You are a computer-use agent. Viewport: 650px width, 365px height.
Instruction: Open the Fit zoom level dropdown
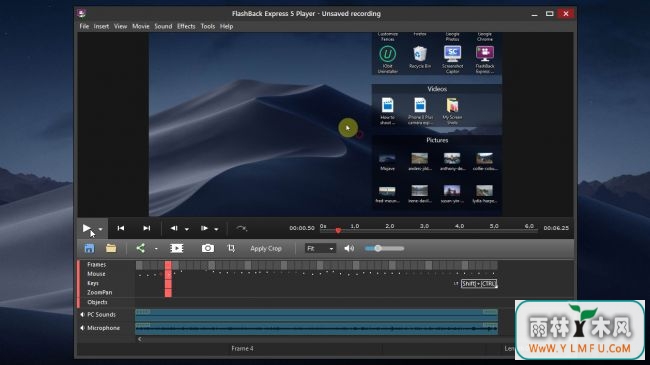tap(320, 248)
